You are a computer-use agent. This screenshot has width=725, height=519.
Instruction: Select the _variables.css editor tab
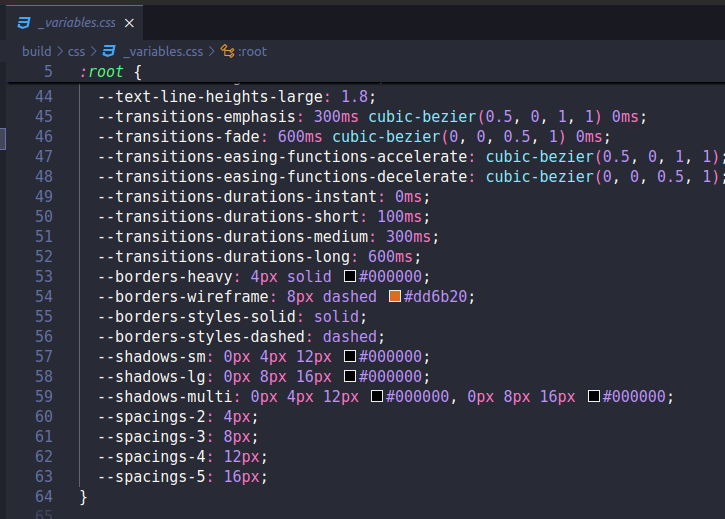pyautogui.click(x=74, y=23)
